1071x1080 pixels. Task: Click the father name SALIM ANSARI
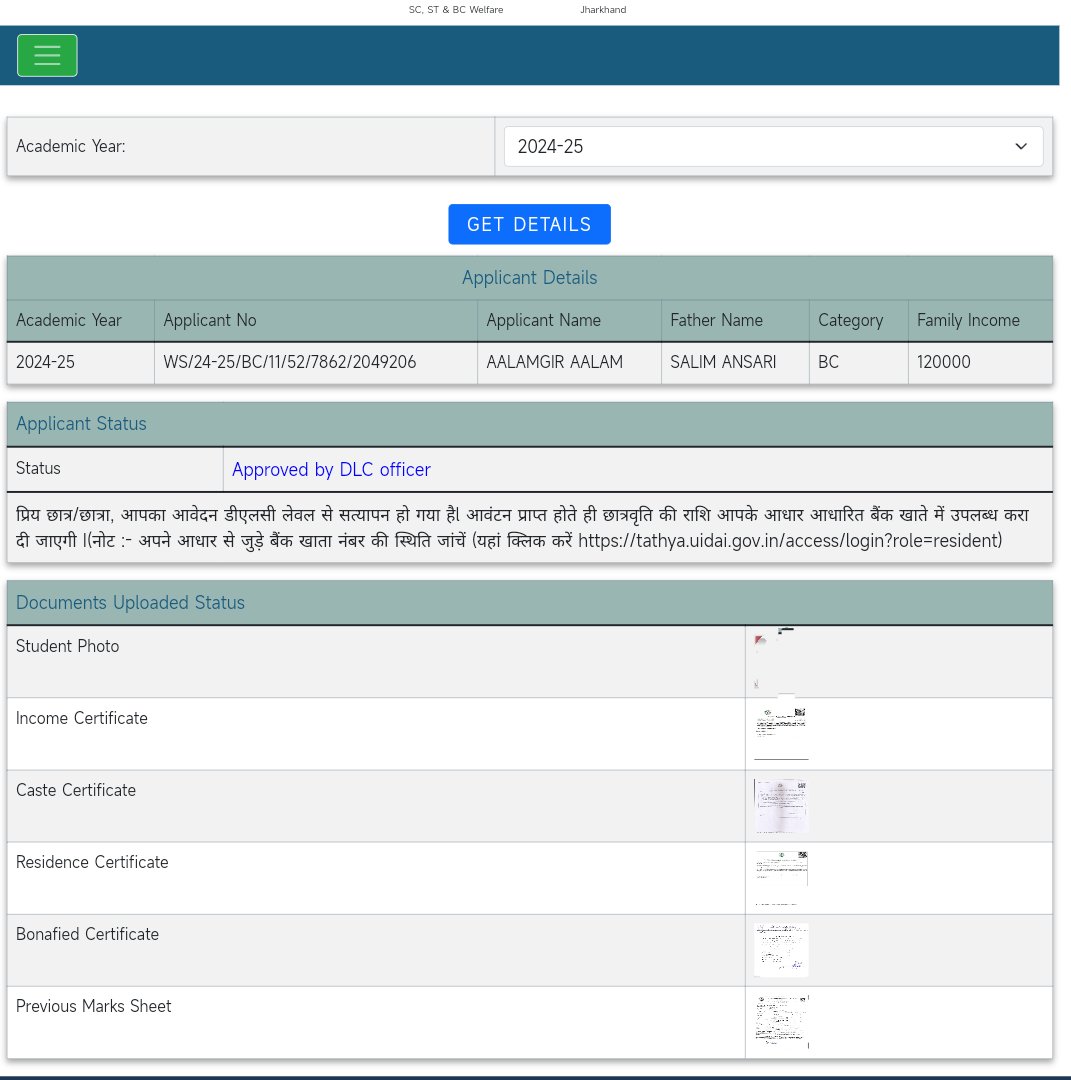click(723, 362)
